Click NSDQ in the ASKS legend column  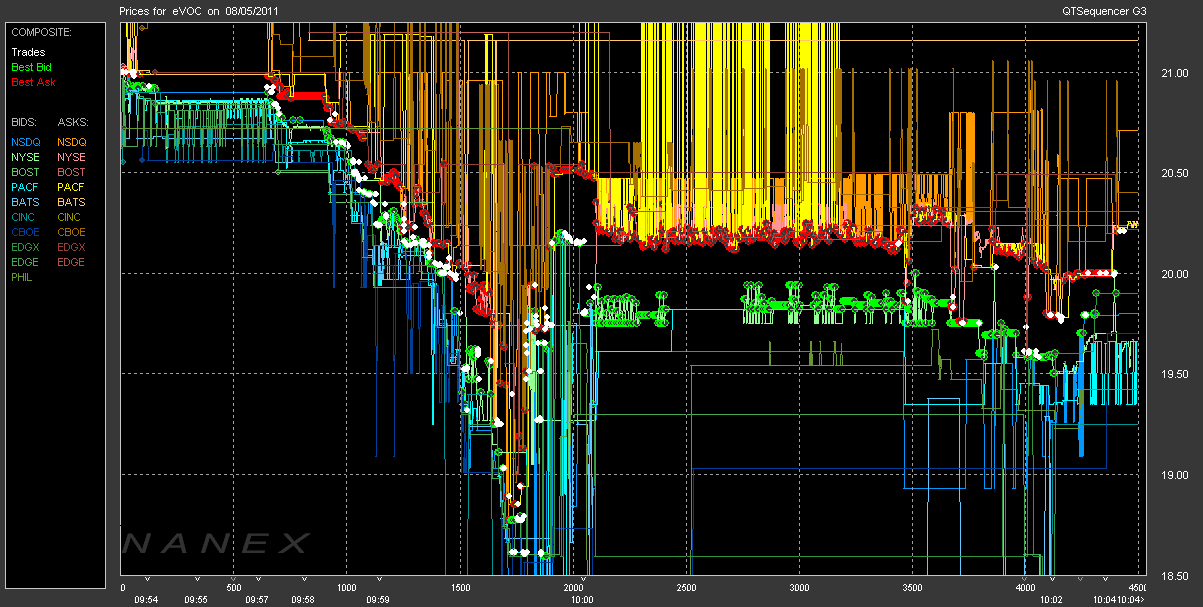[72, 142]
